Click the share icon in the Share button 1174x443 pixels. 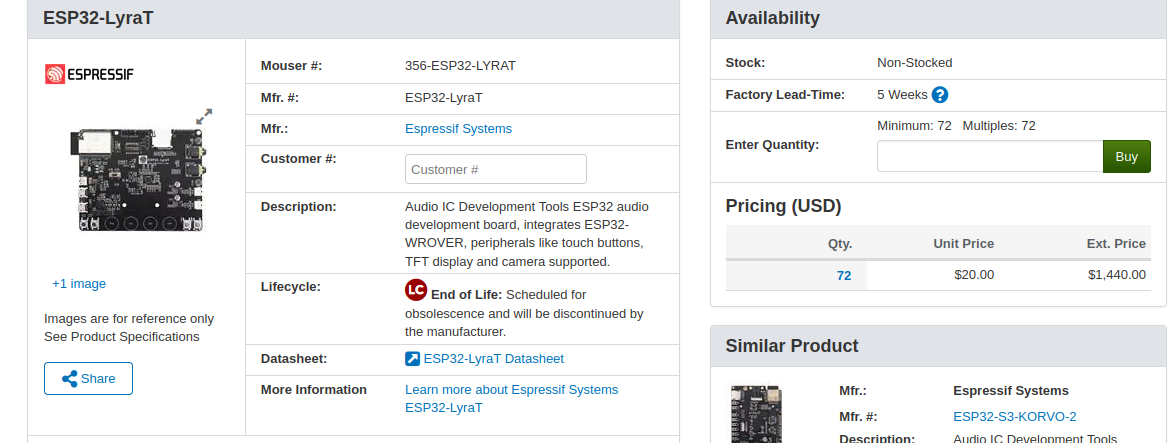click(70, 379)
